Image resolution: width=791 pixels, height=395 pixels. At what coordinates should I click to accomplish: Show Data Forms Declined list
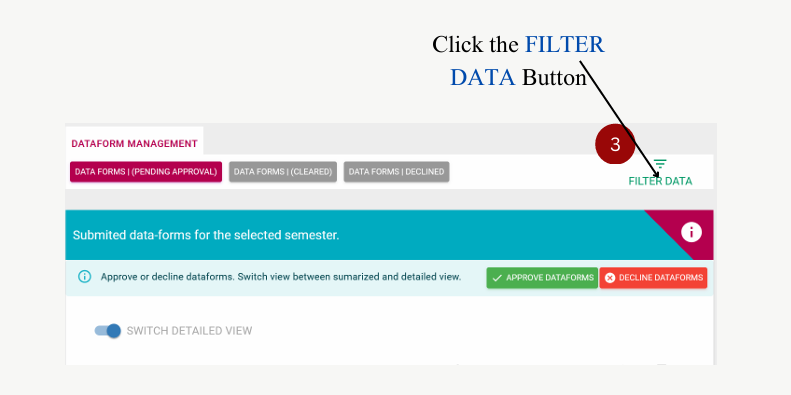point(397,172)
